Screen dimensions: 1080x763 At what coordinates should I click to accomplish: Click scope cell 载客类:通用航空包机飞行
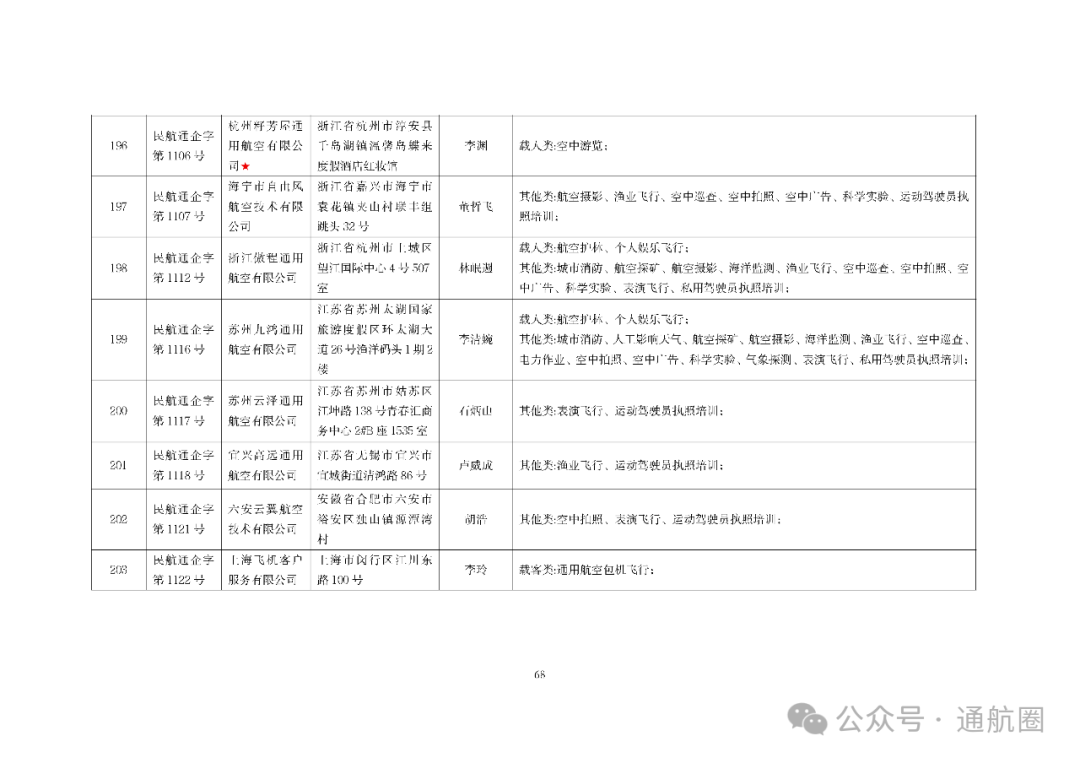744,569
